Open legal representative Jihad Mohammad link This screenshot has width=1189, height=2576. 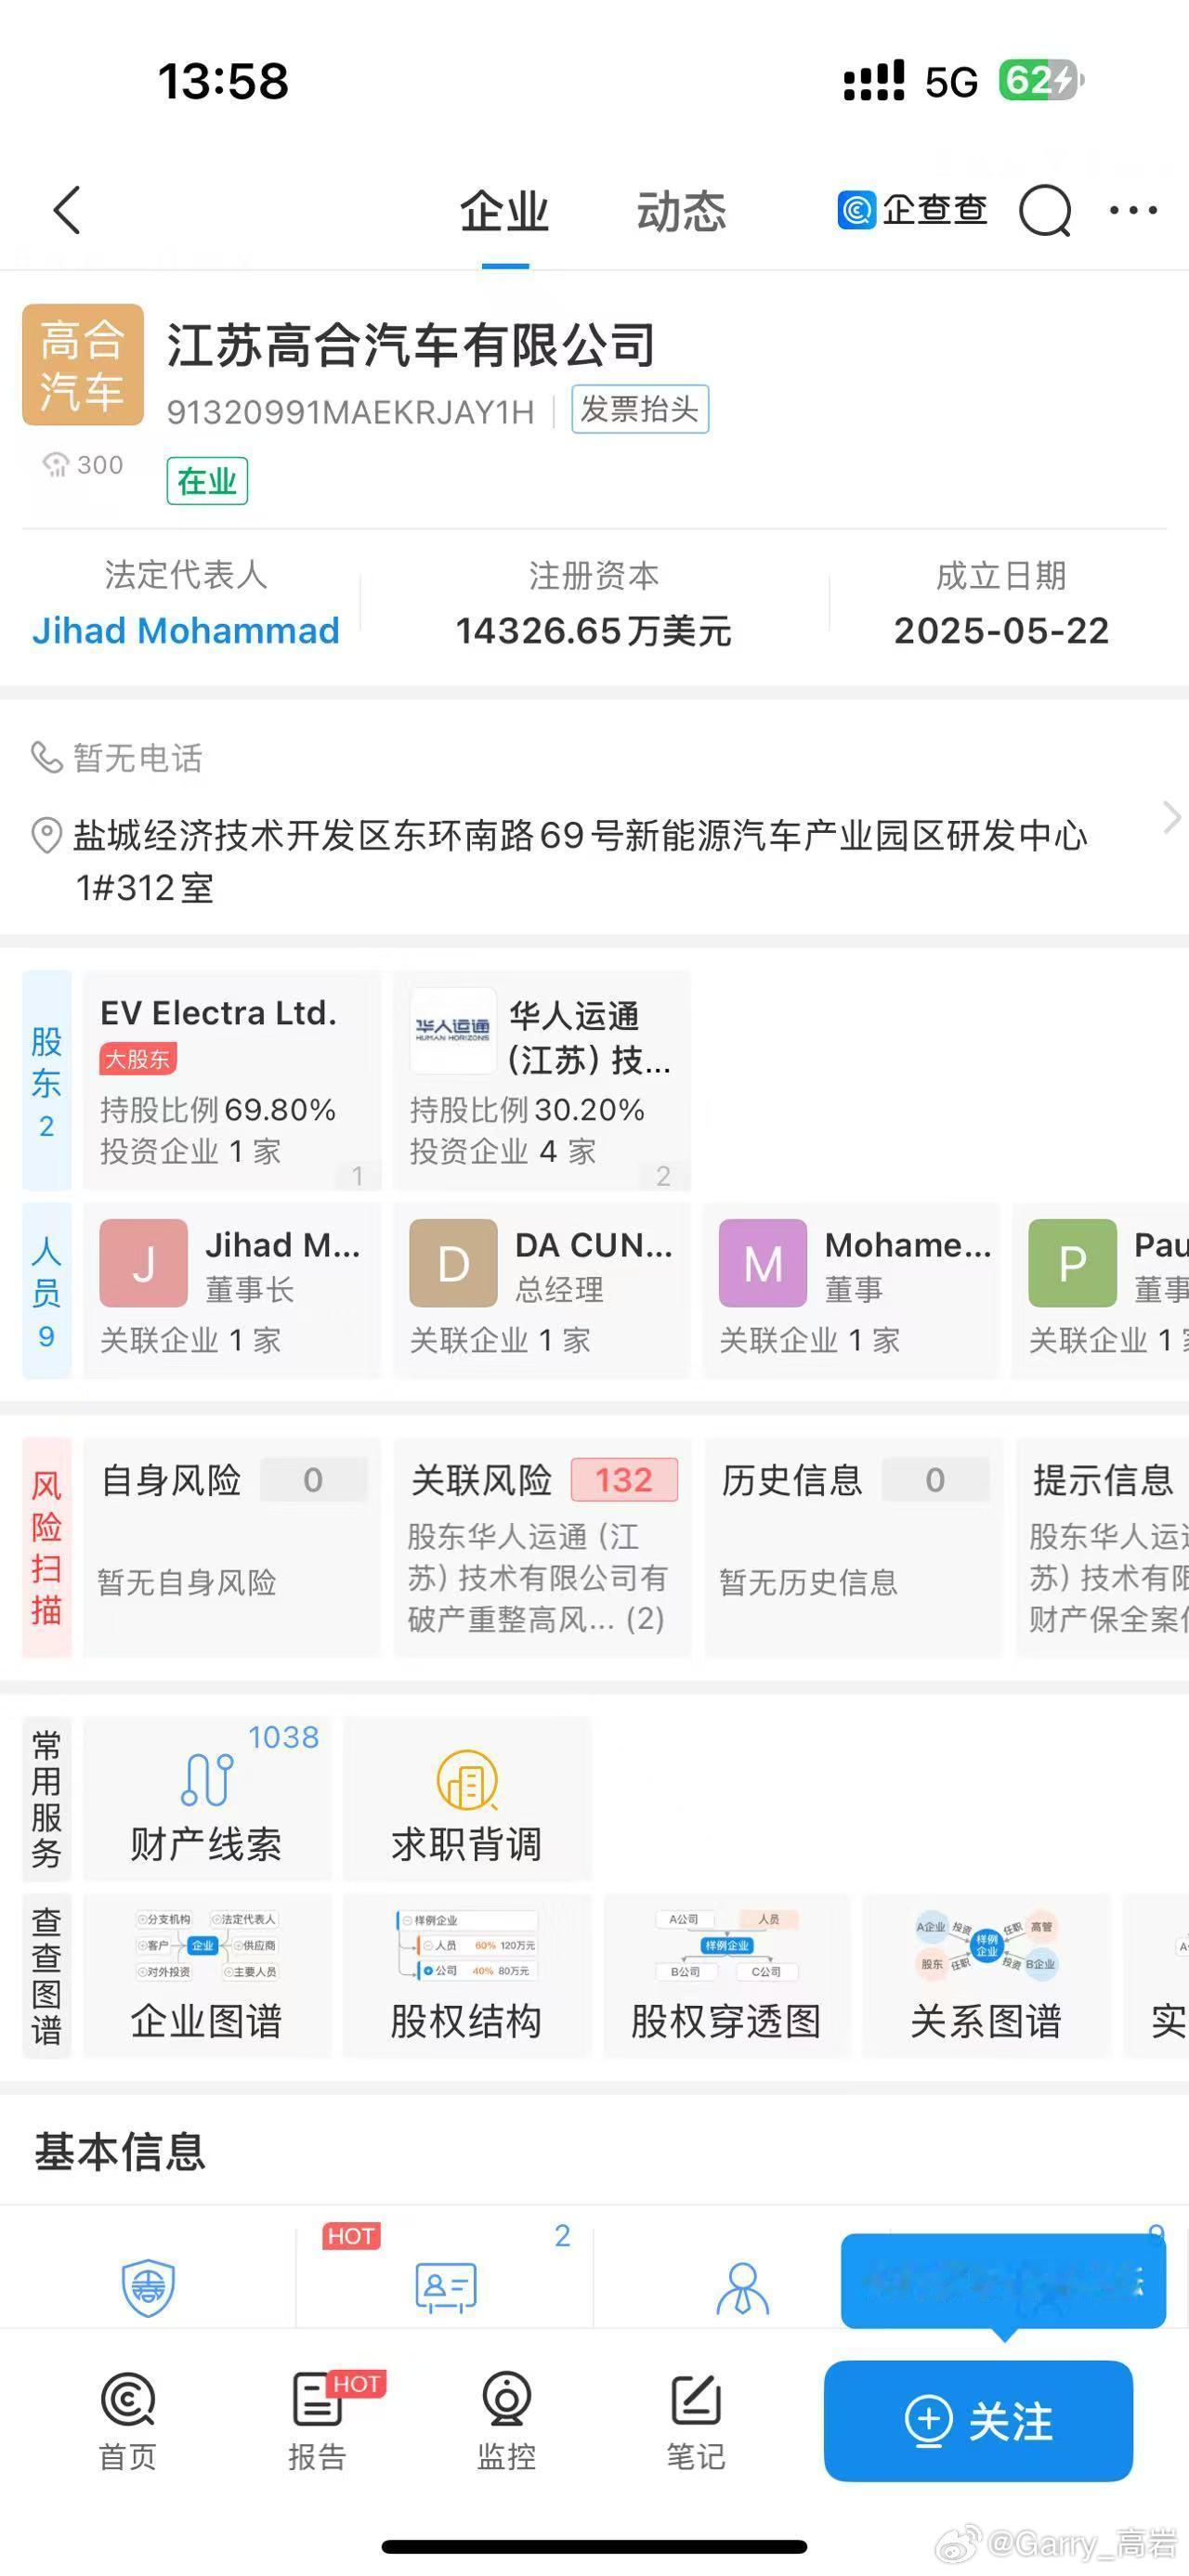186,631
